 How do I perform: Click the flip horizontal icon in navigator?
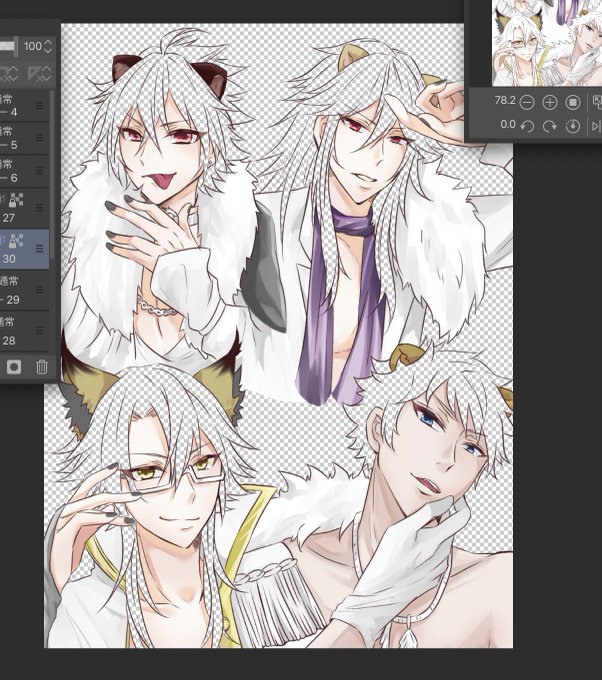[x=597, y=126]
